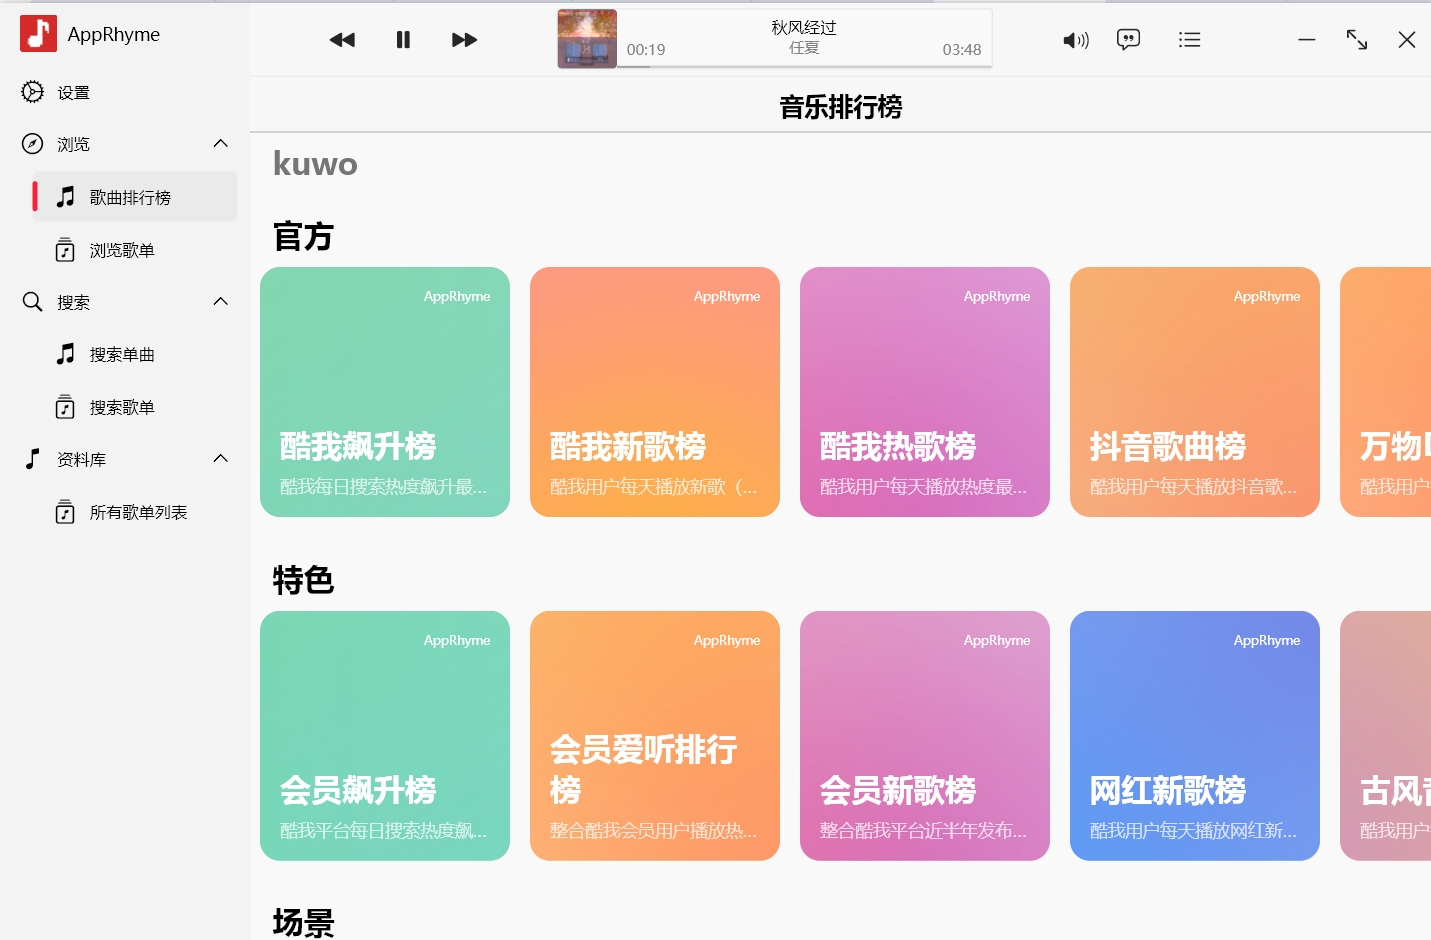Open the 抖音歌曲榜 chart card
1431x940 pixels.
pos(1195,392)
